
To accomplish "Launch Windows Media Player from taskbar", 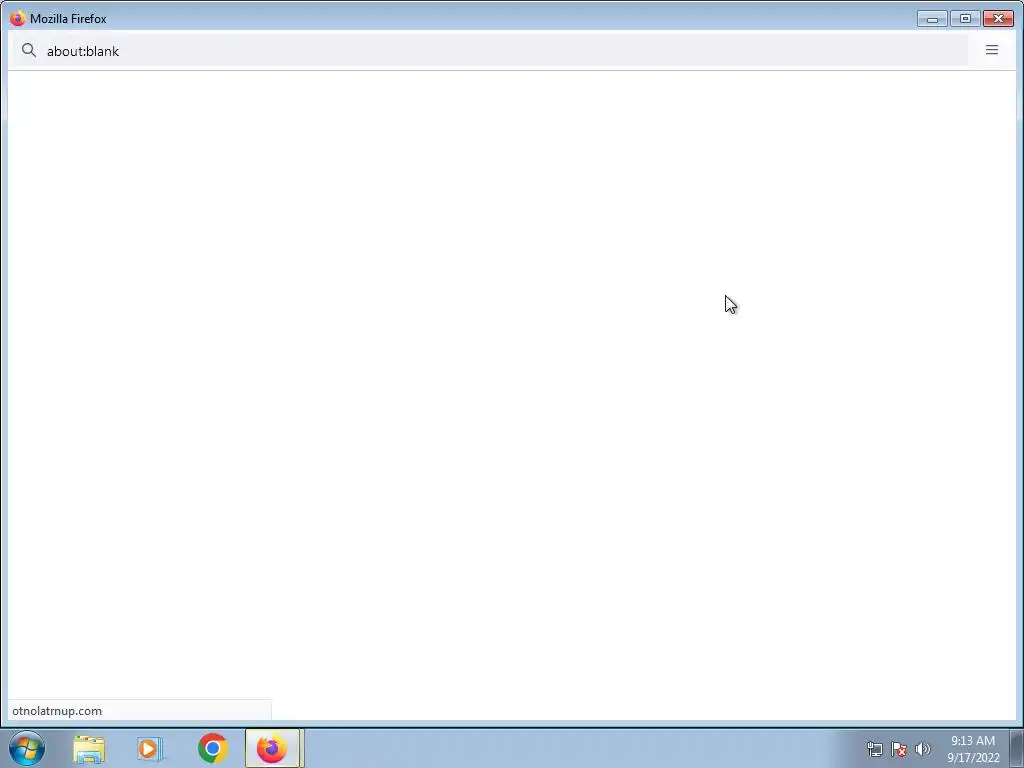I will click(x=150, y=748).
